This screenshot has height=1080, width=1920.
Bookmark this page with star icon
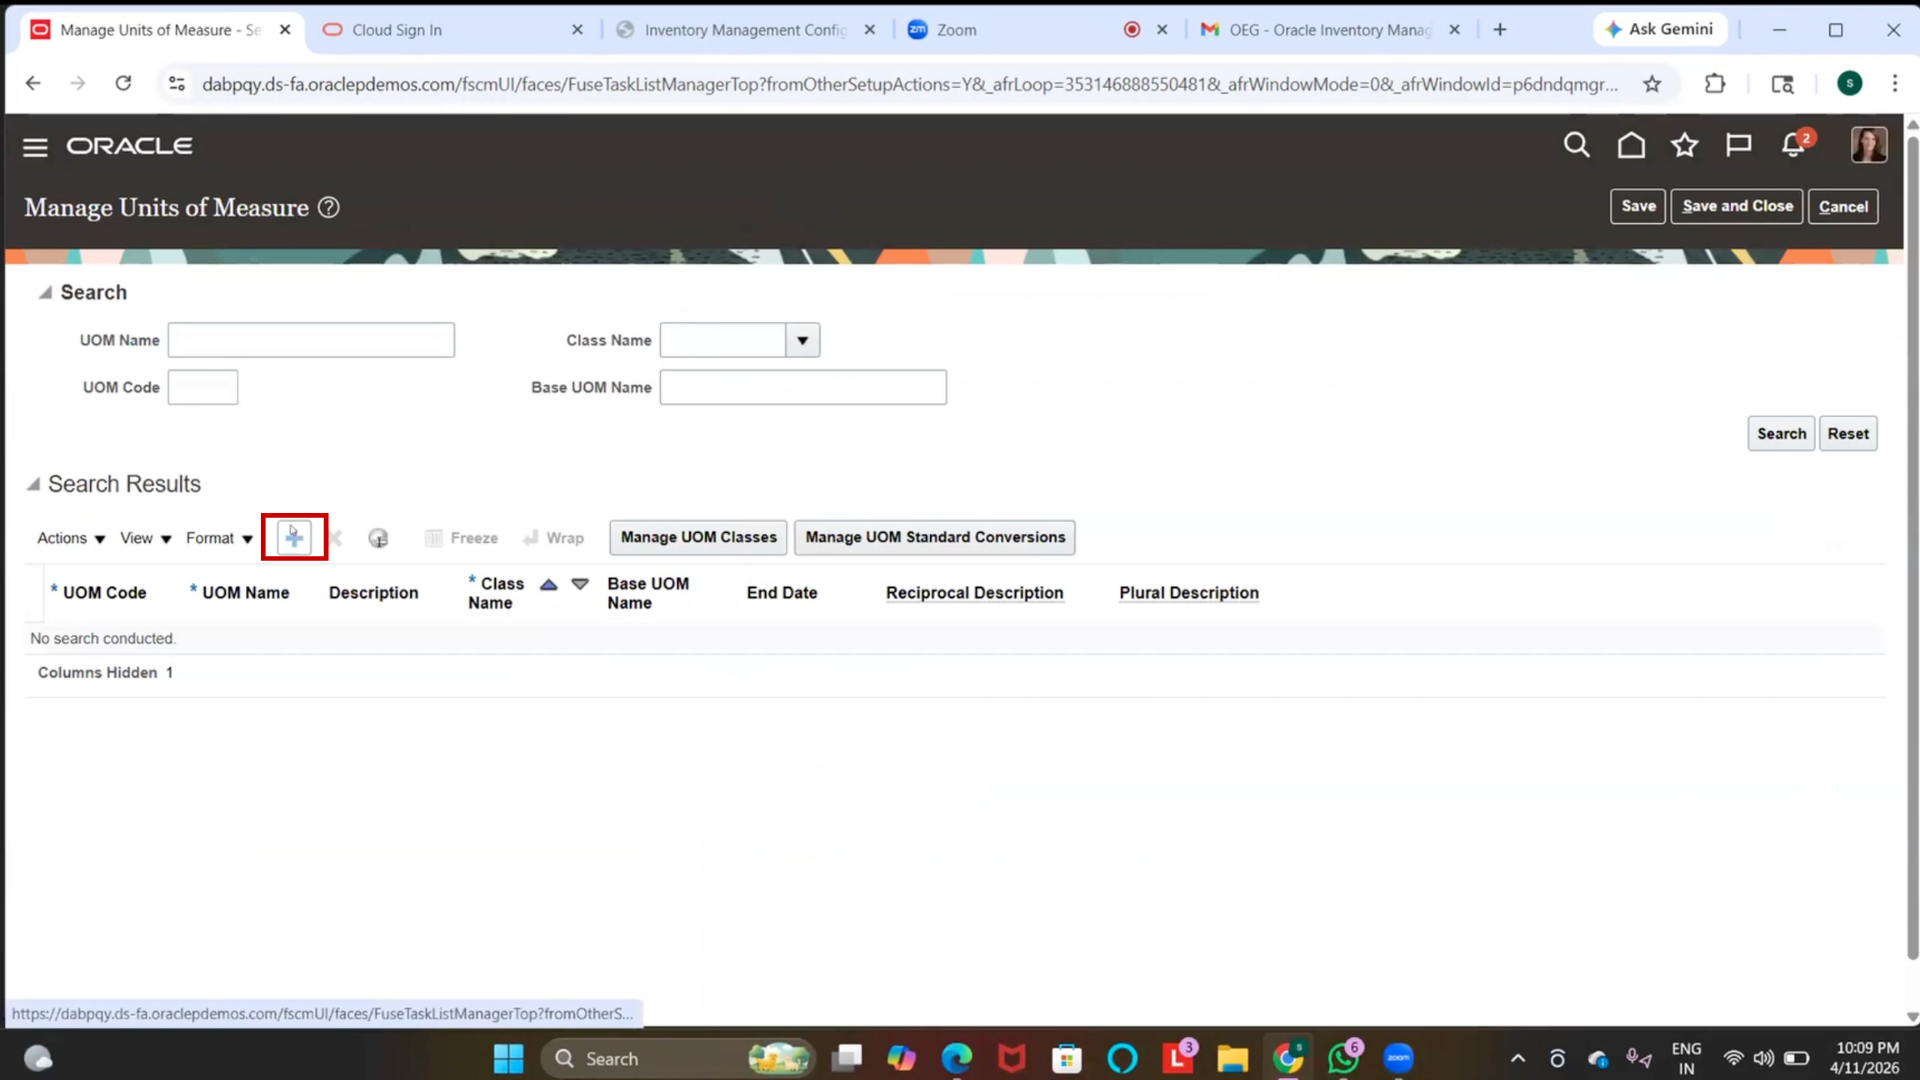coord(1652,84)
